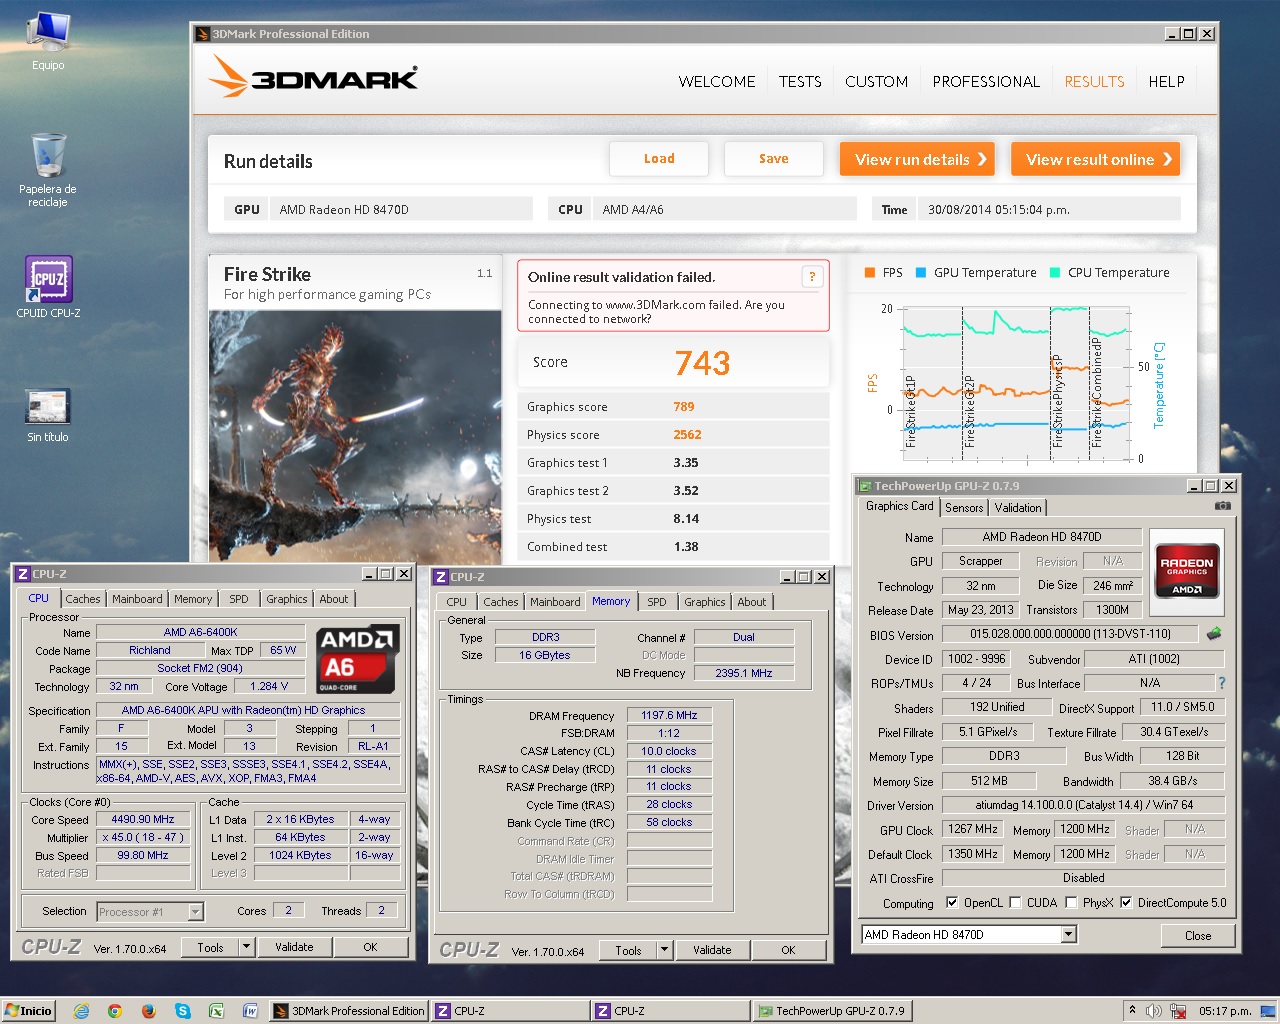Switch to the Validation tab in GPU-Z
1280x1024 pixels.
click(1018, 508)
